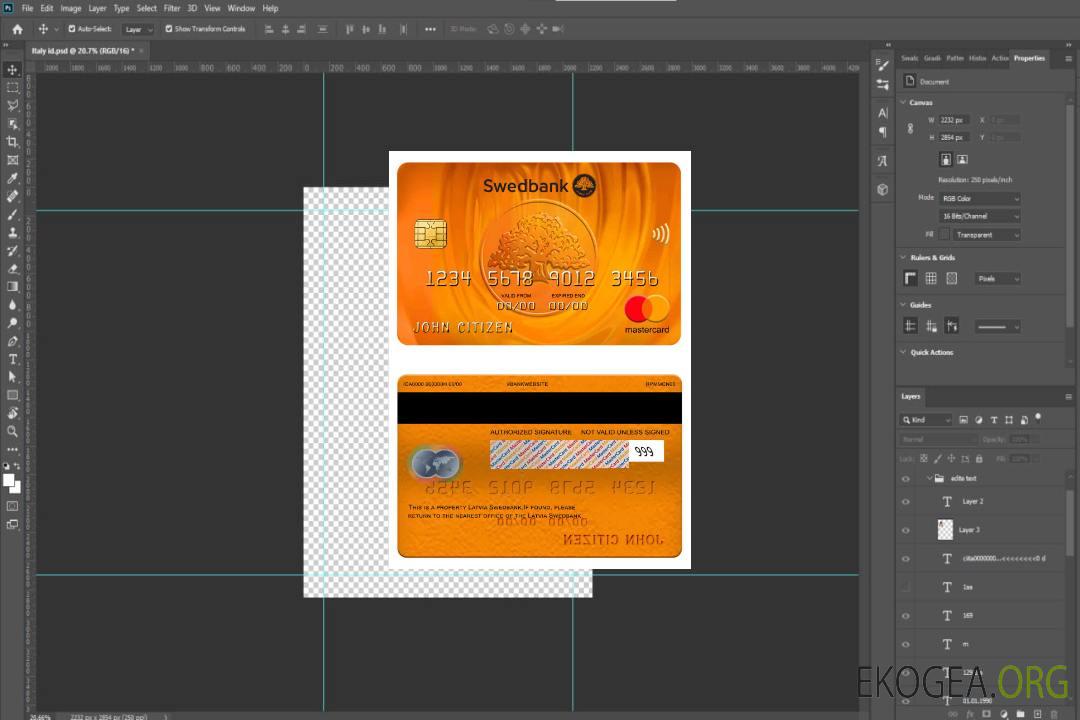Open the Paragraph panel icon
This screenshot has width=1080, height=720.
point(883,132)
